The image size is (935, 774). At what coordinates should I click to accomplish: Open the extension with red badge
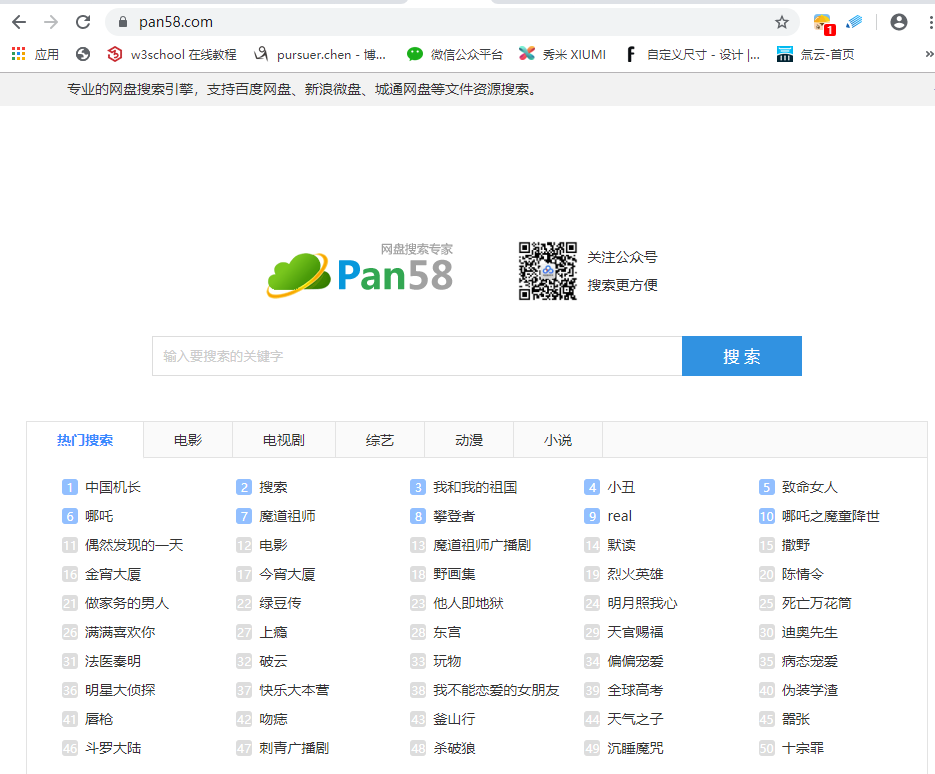tap(823, 23)
